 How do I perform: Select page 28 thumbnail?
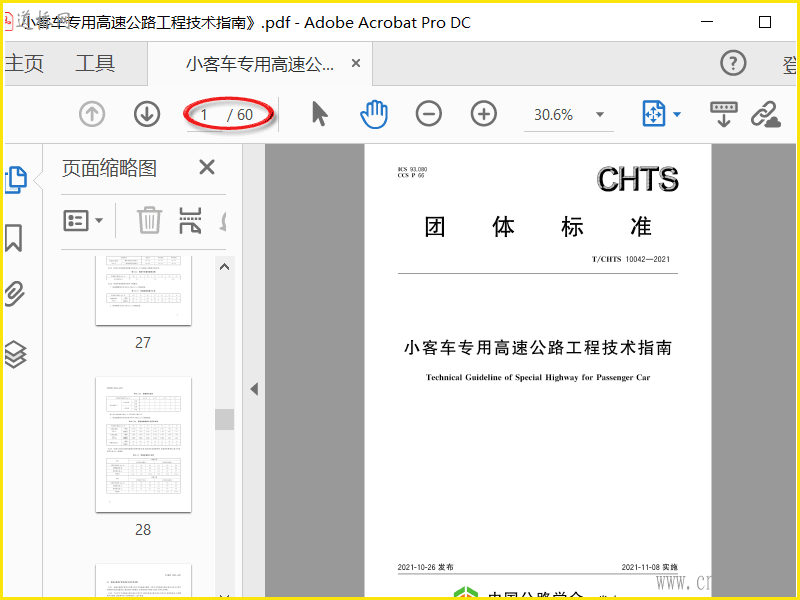point(143,444)
